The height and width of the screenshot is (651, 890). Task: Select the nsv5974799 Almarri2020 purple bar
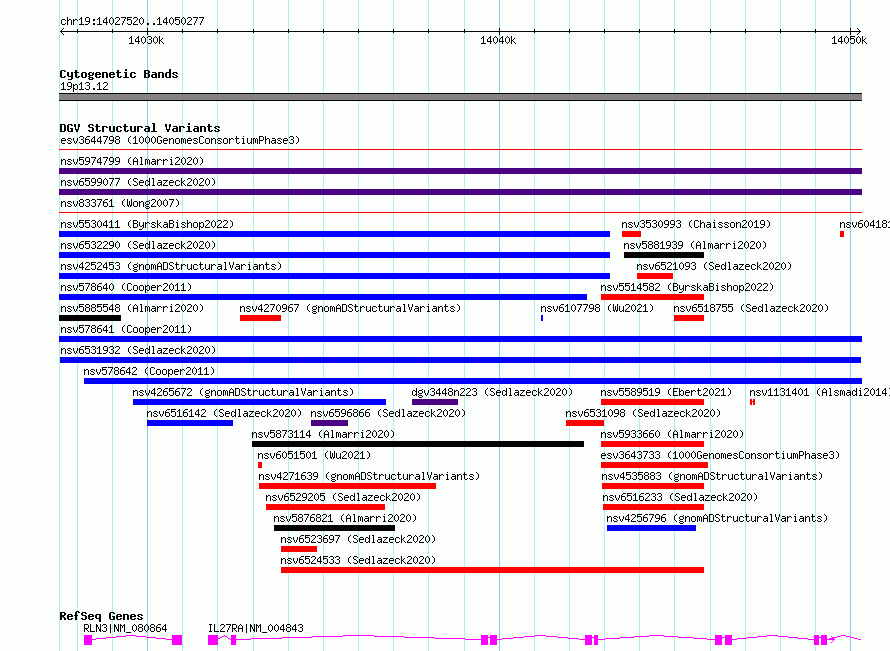tap(460, 171)
